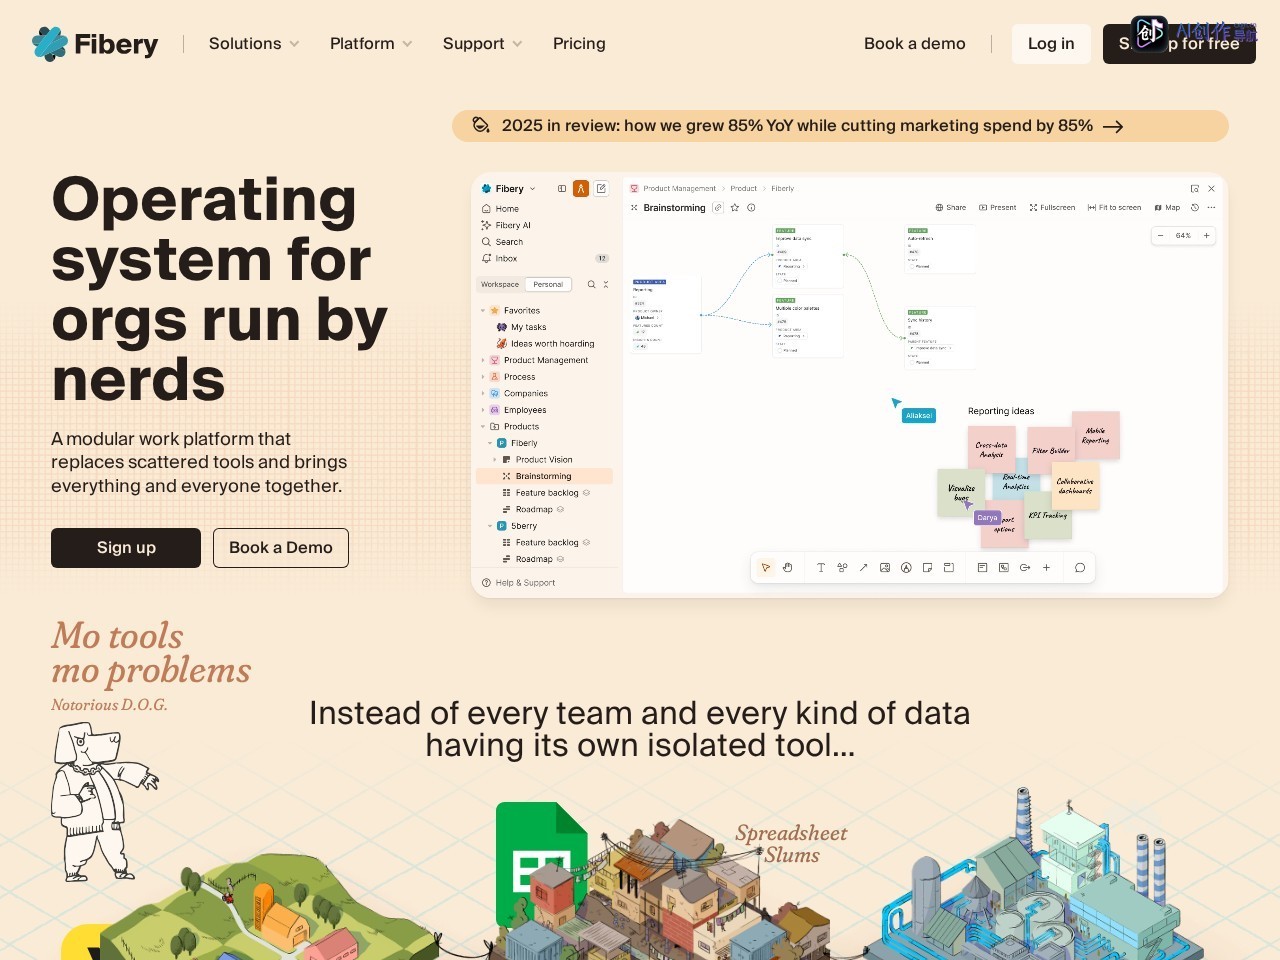Screen dimensions: 1280x960
Task: Click the star favorite icon beside Brainstorming
Action: [x=735, y=208]
